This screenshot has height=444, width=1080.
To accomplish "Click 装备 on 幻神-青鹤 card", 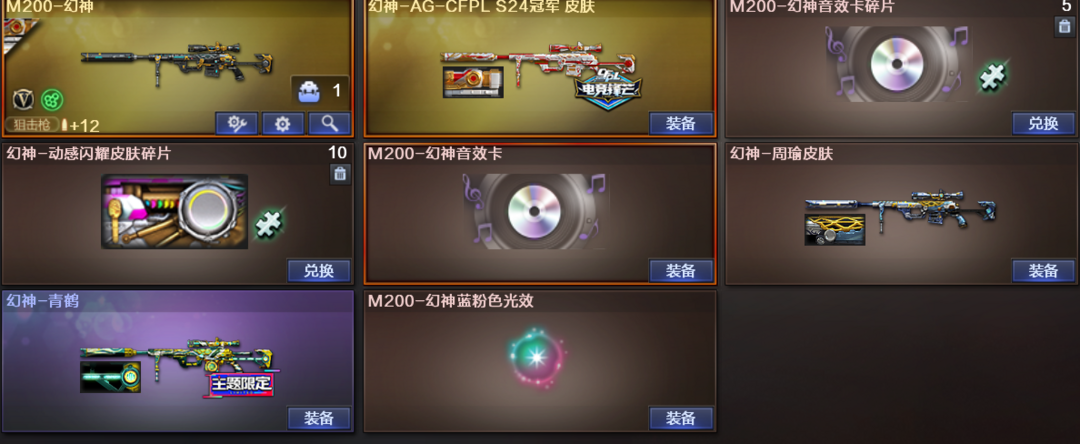I will pos(319,418).
